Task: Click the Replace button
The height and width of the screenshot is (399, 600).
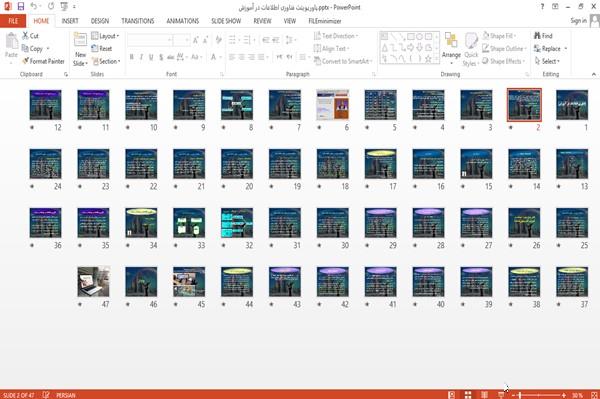Action: click(x=550, y=49)
